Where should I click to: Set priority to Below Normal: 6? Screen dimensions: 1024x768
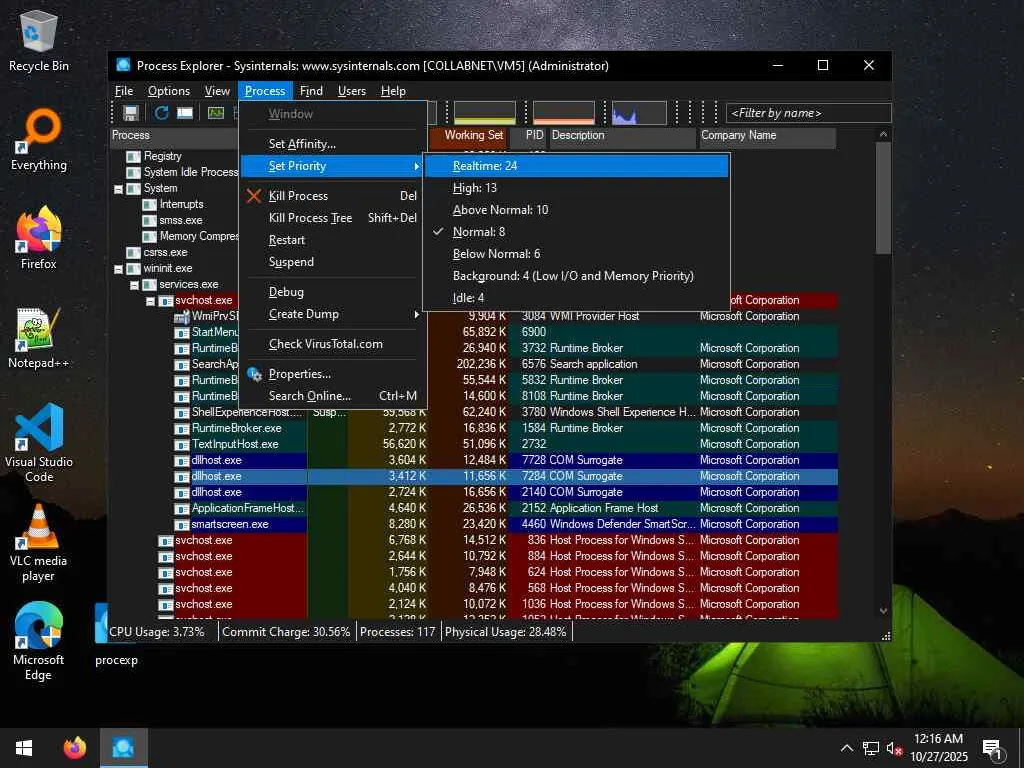point(576,254)
